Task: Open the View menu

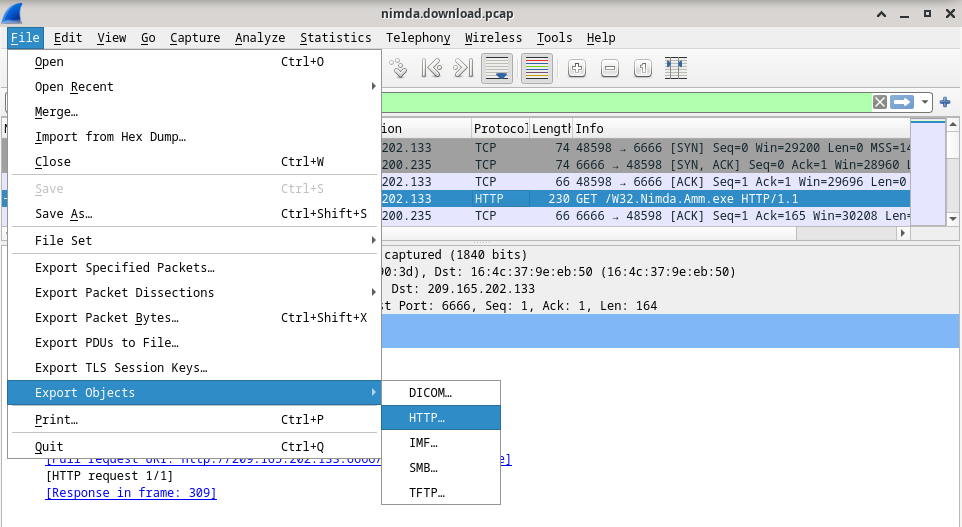Action: [112, 38]
